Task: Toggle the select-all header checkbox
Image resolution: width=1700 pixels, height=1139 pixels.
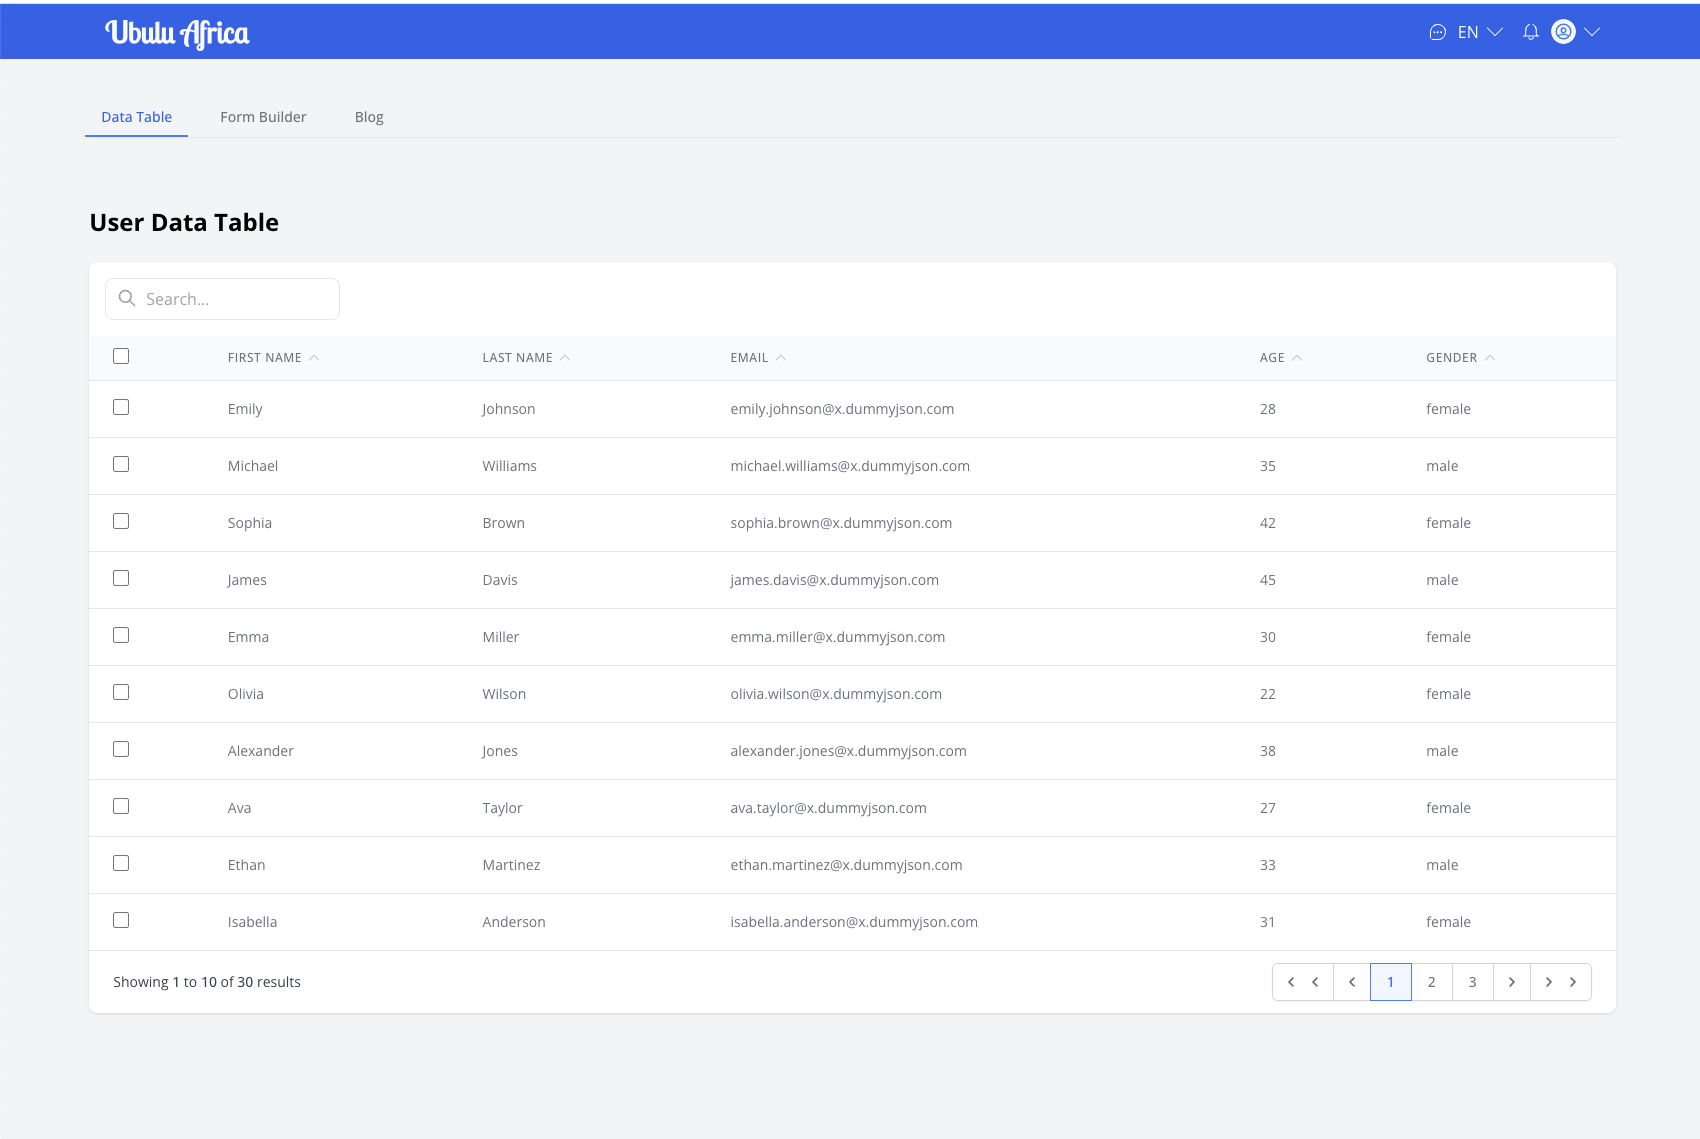Action: click(x=121, y=356)
